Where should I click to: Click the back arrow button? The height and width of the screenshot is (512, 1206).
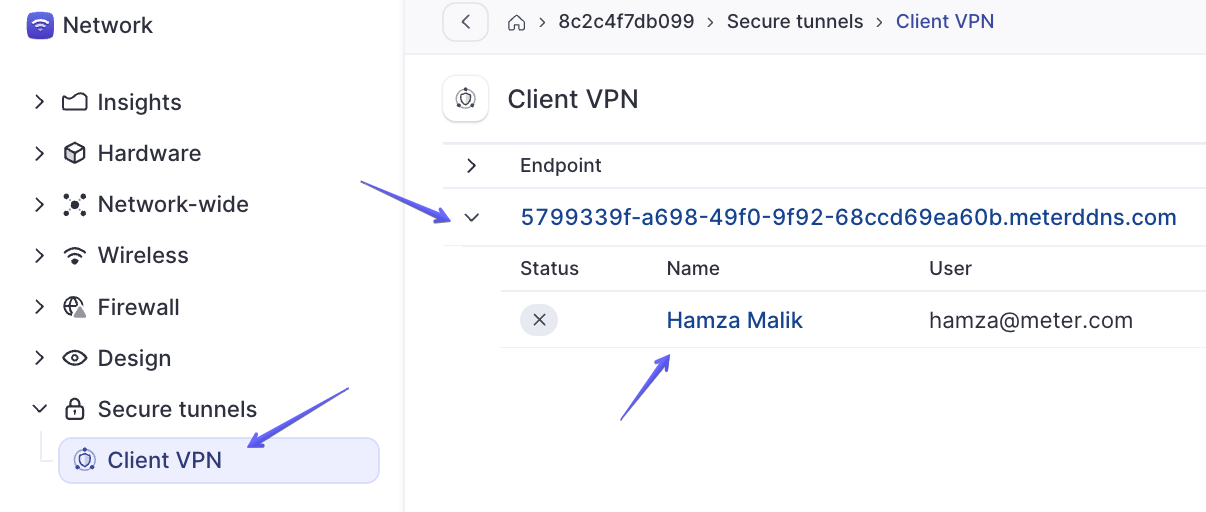click(465, 22)
